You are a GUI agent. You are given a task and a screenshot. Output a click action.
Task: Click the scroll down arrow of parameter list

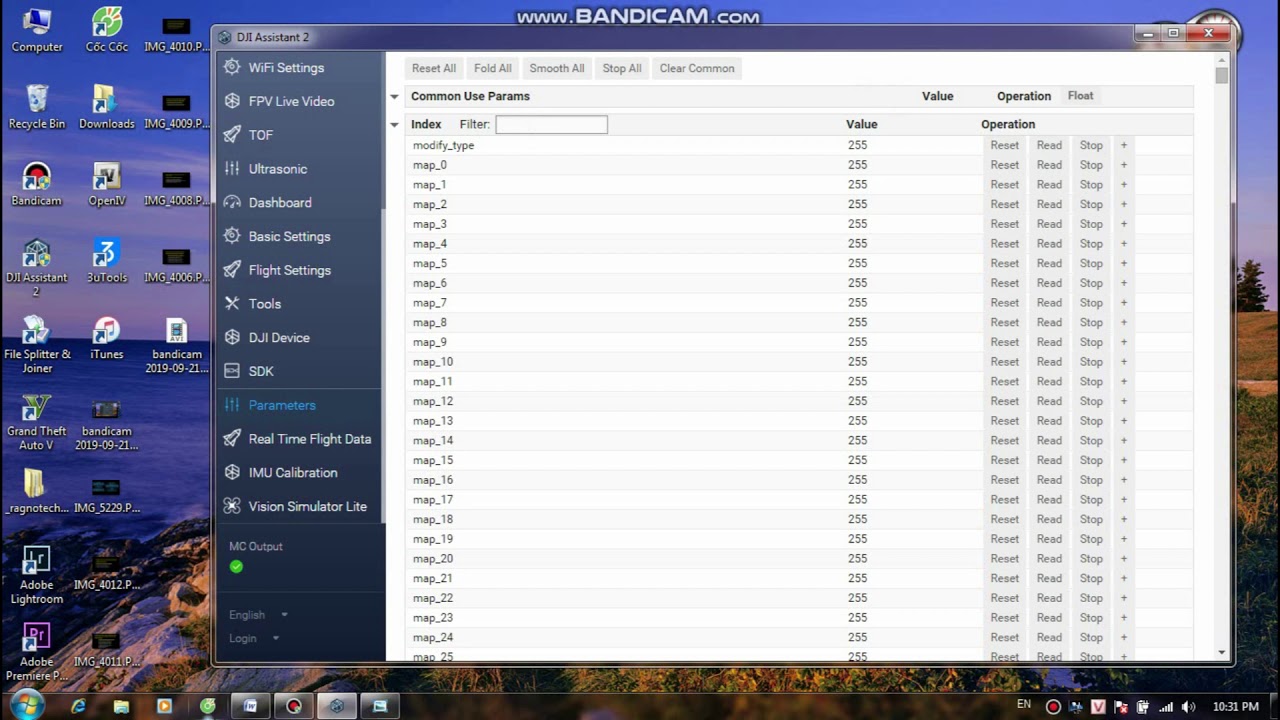click(1221, 652)
